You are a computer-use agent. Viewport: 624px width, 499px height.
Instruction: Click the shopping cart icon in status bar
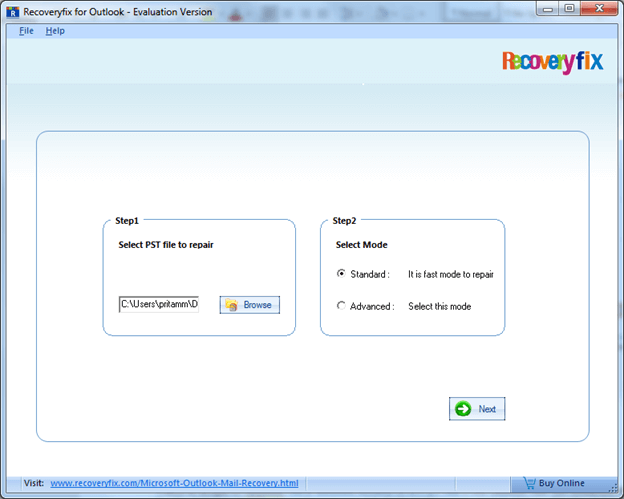tap(529, 483)
